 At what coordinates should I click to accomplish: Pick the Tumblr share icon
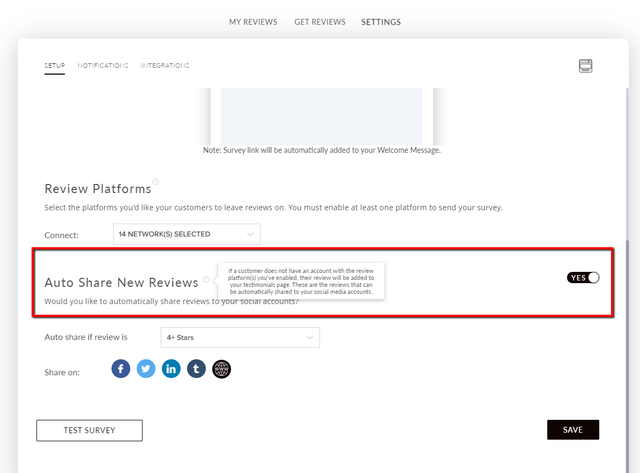[x=196, y=369]
